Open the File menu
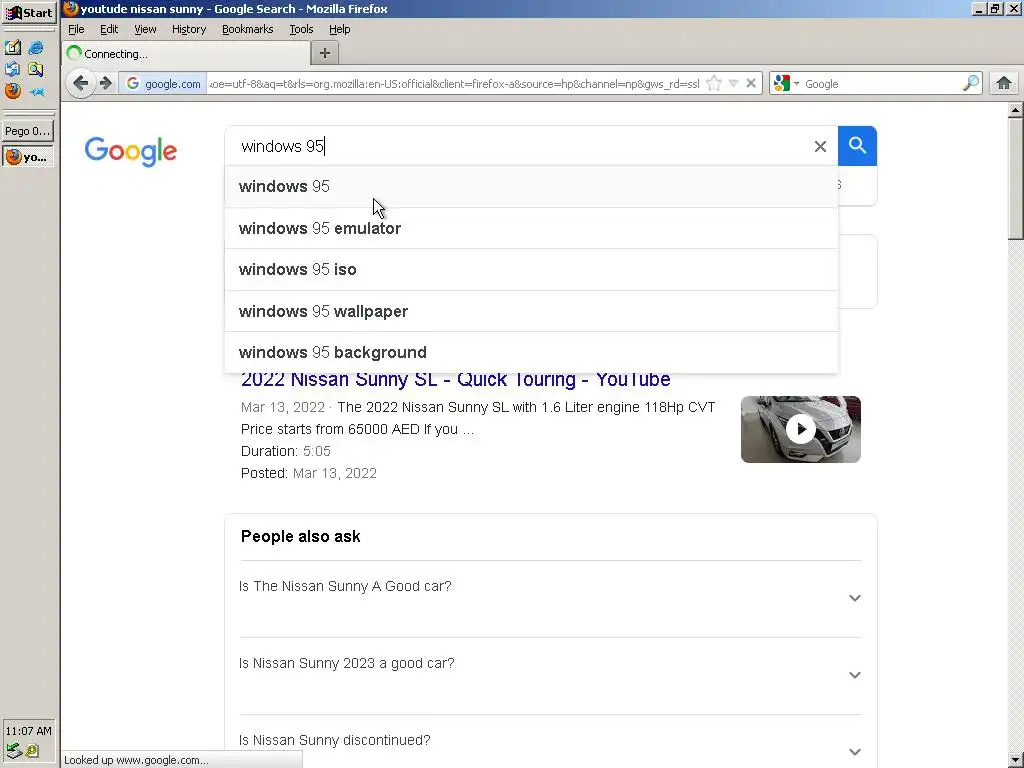This screenshot has height=768, width=1024. pos(76,29)
